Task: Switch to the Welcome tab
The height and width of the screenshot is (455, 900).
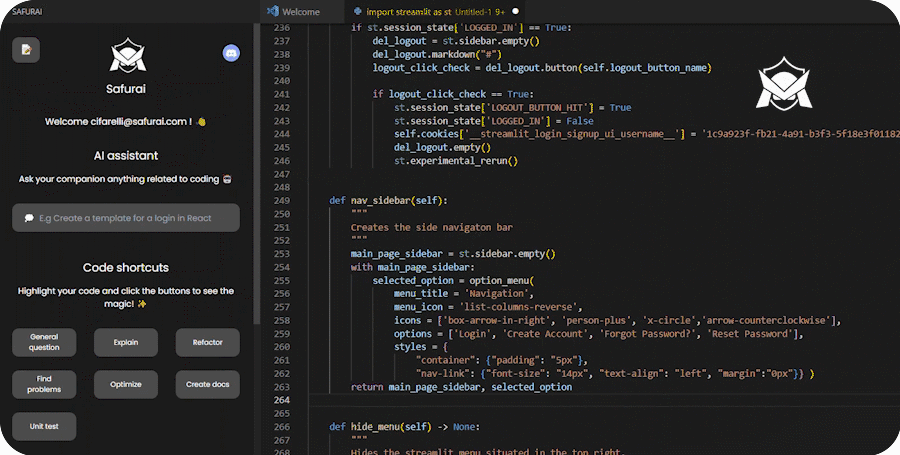Action: coord(300,11)
